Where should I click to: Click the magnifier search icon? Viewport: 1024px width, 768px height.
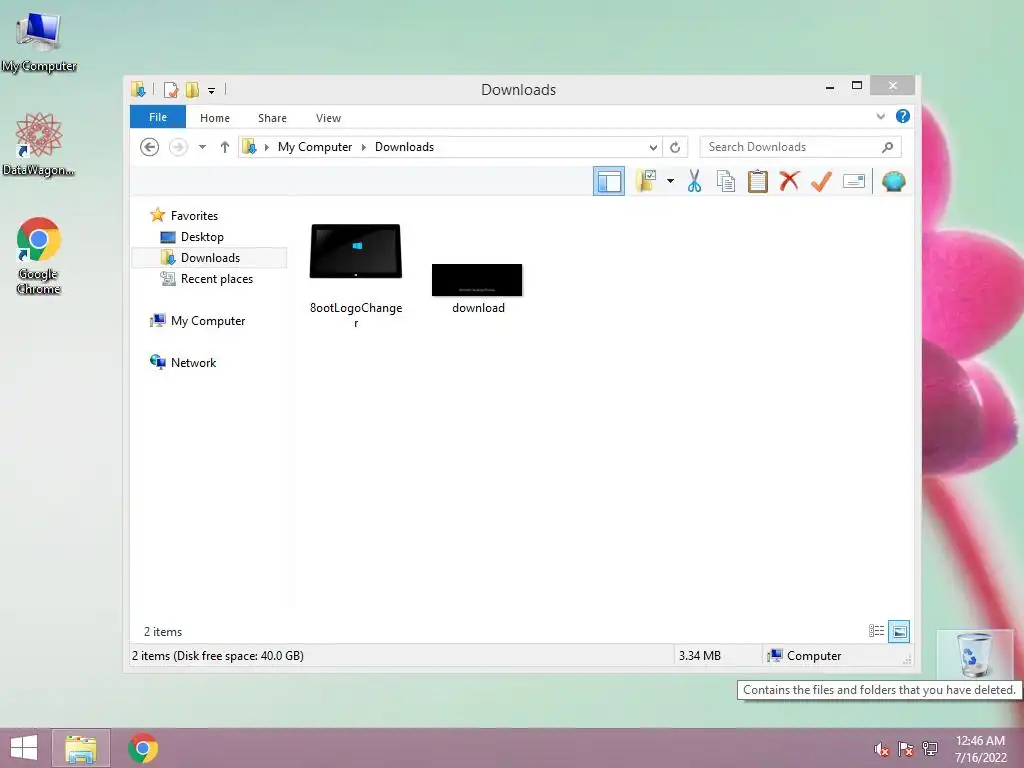[888, 147]
